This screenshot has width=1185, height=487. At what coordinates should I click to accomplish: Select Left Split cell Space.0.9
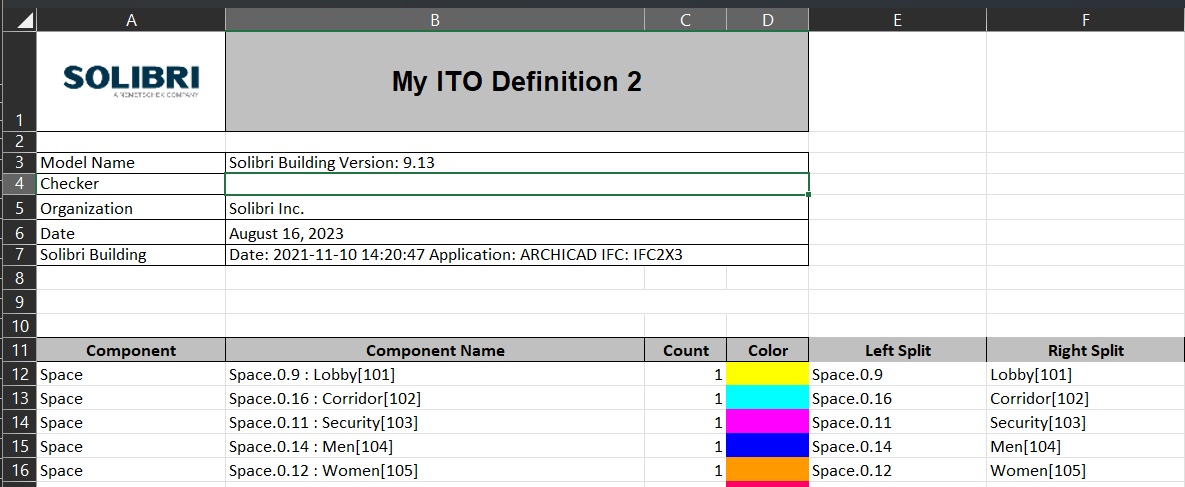[897, 374]
